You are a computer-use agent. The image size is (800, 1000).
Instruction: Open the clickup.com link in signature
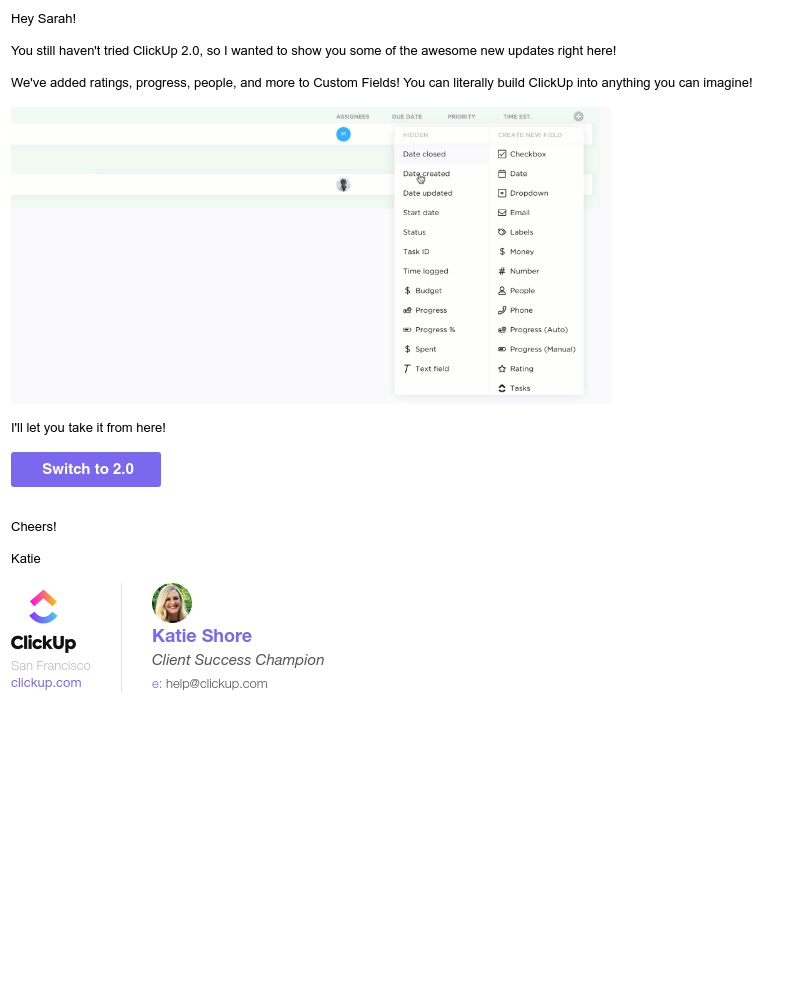click(46, 682)
